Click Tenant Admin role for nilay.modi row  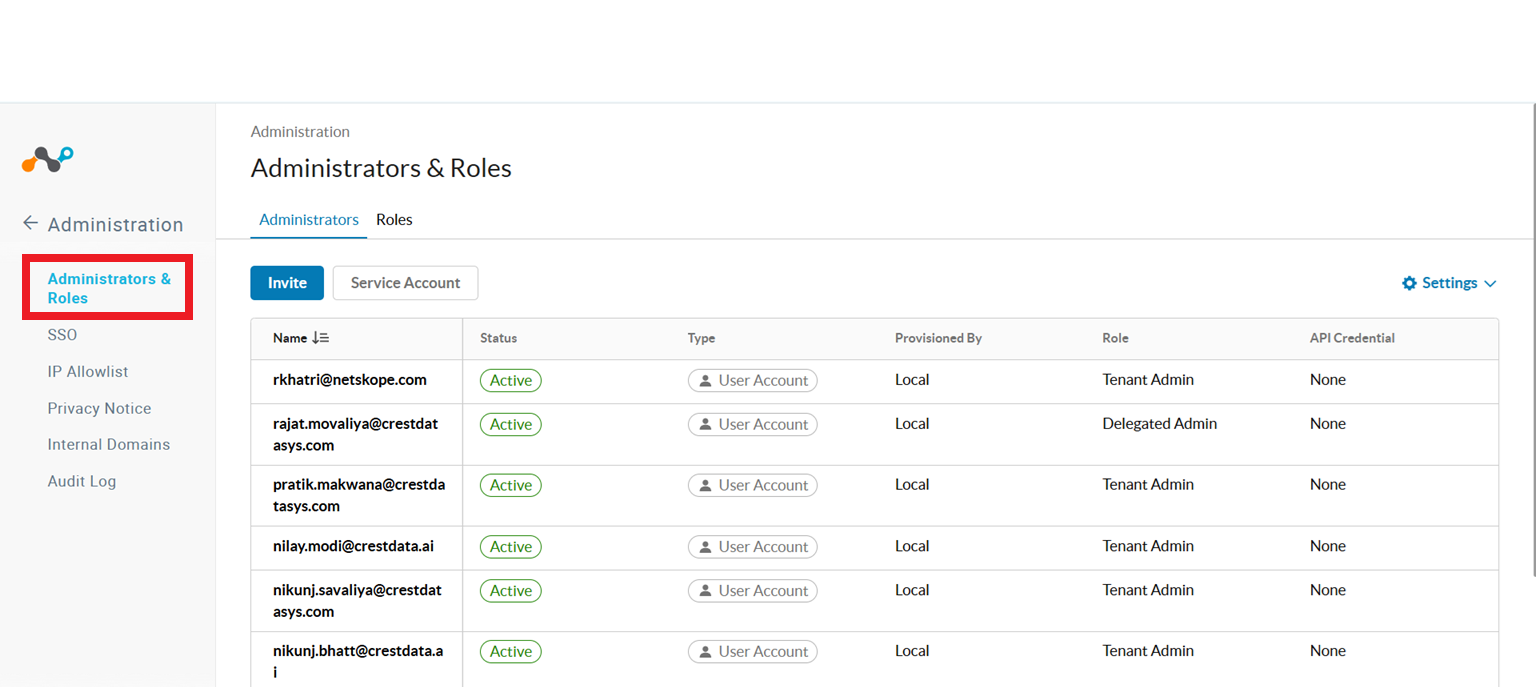pyautogui.click(x=1148, y=547)
